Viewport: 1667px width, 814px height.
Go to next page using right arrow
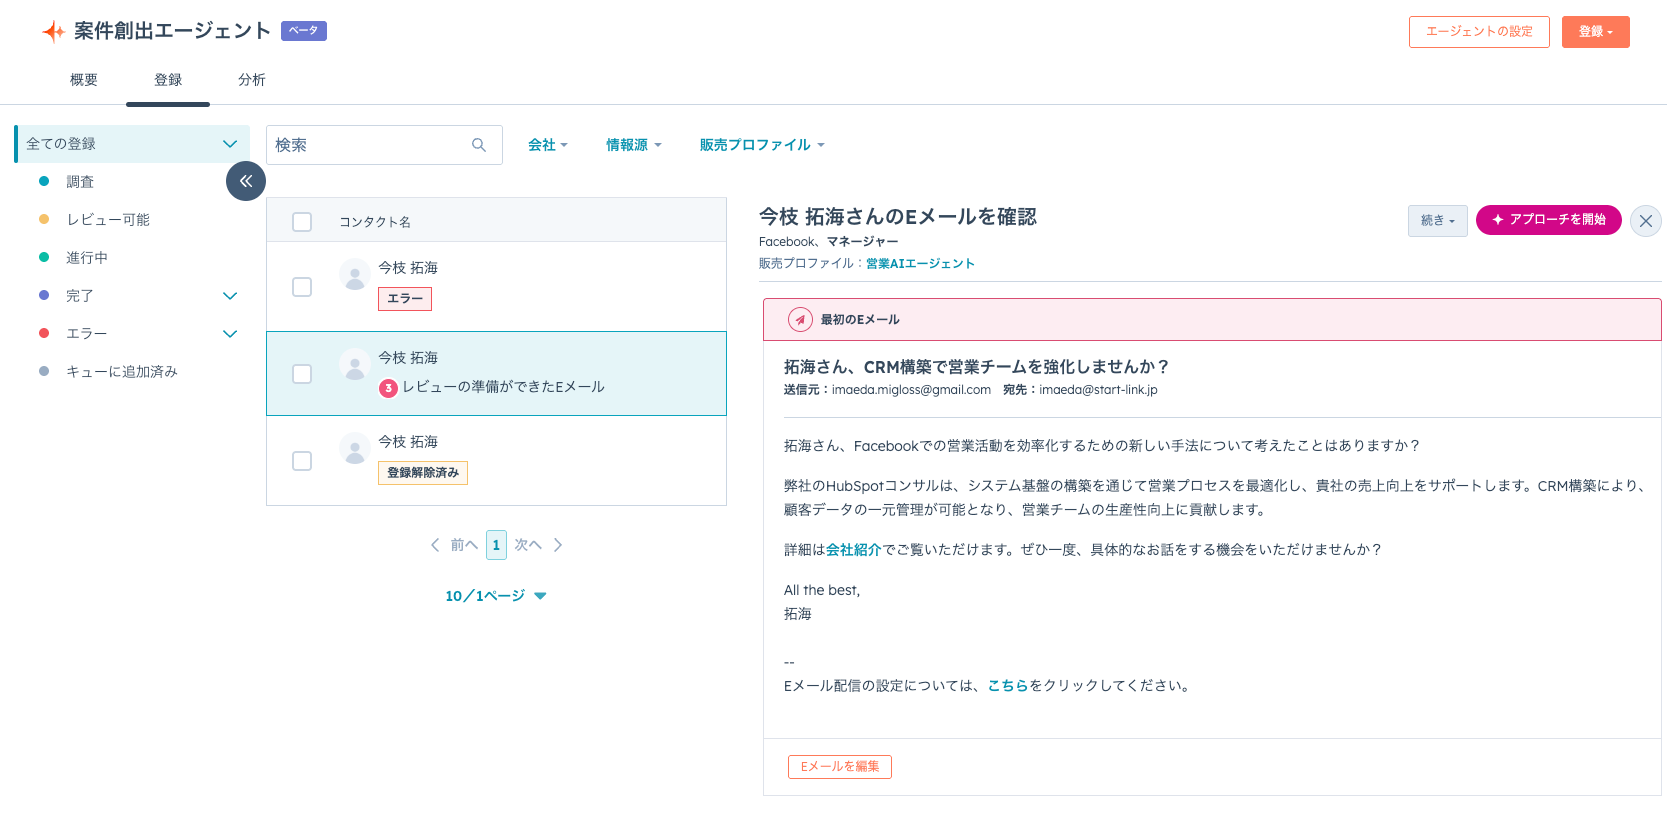pos(558,545)
